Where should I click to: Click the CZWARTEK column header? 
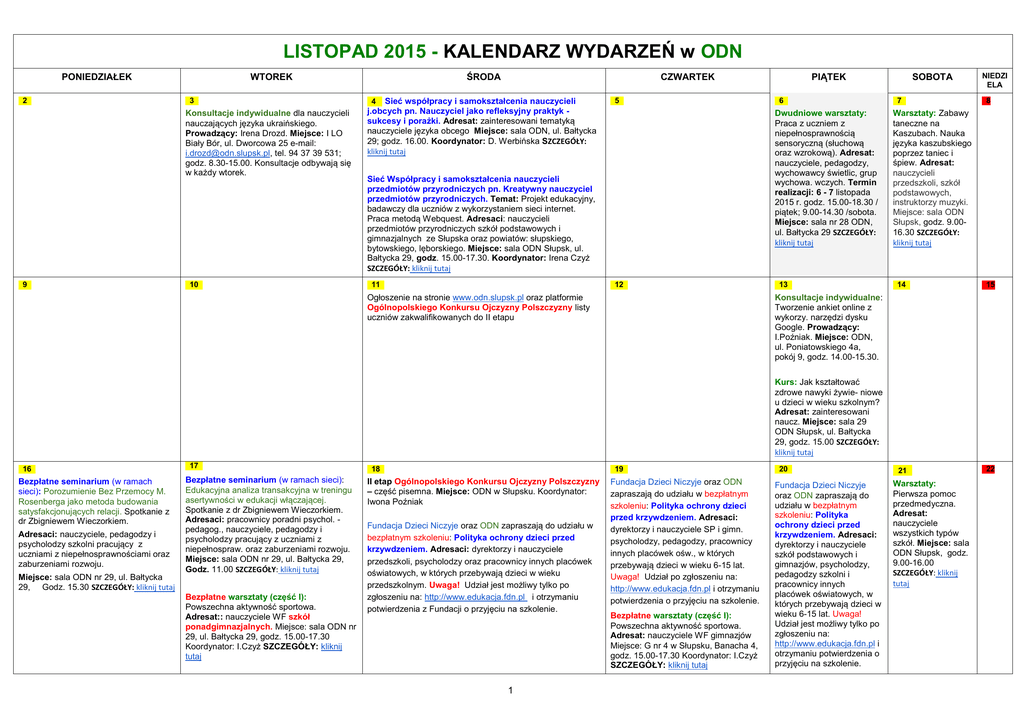tap(687, 77)
